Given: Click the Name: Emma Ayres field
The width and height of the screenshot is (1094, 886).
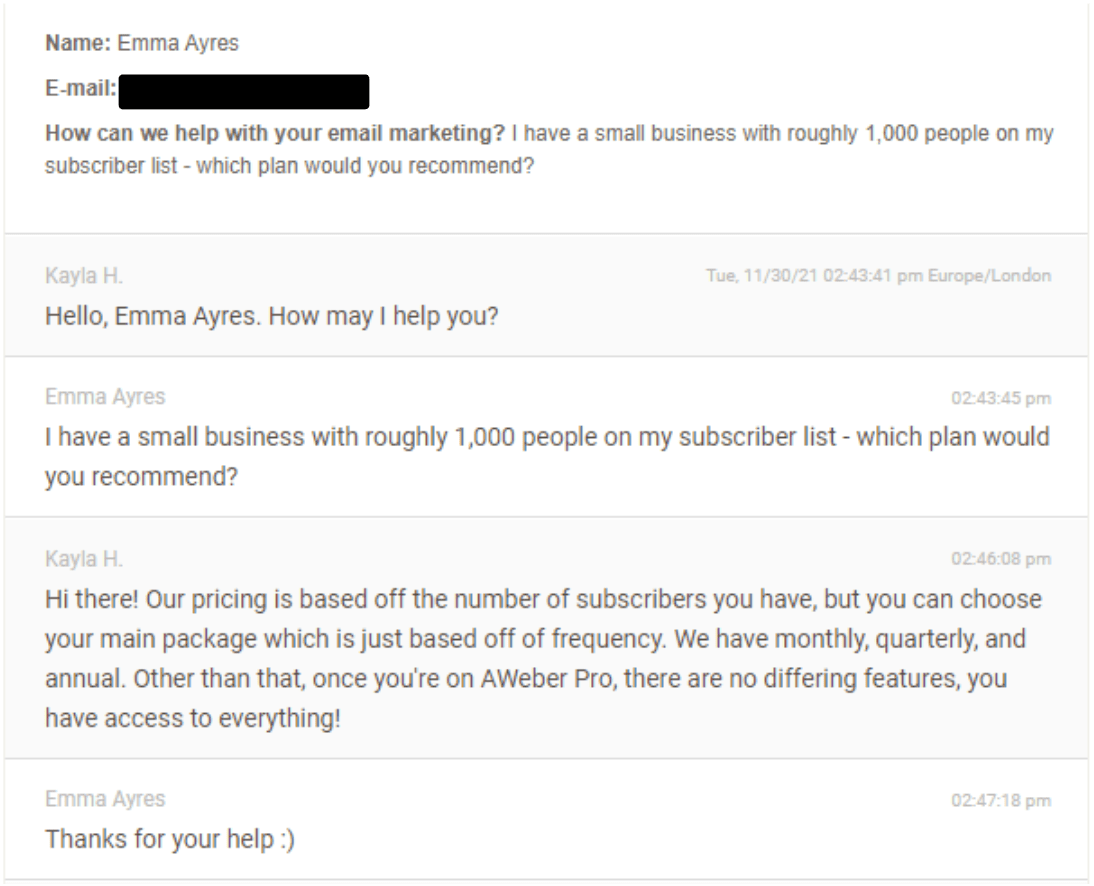Looking at the screenshot, I should (x=142, y=43).
